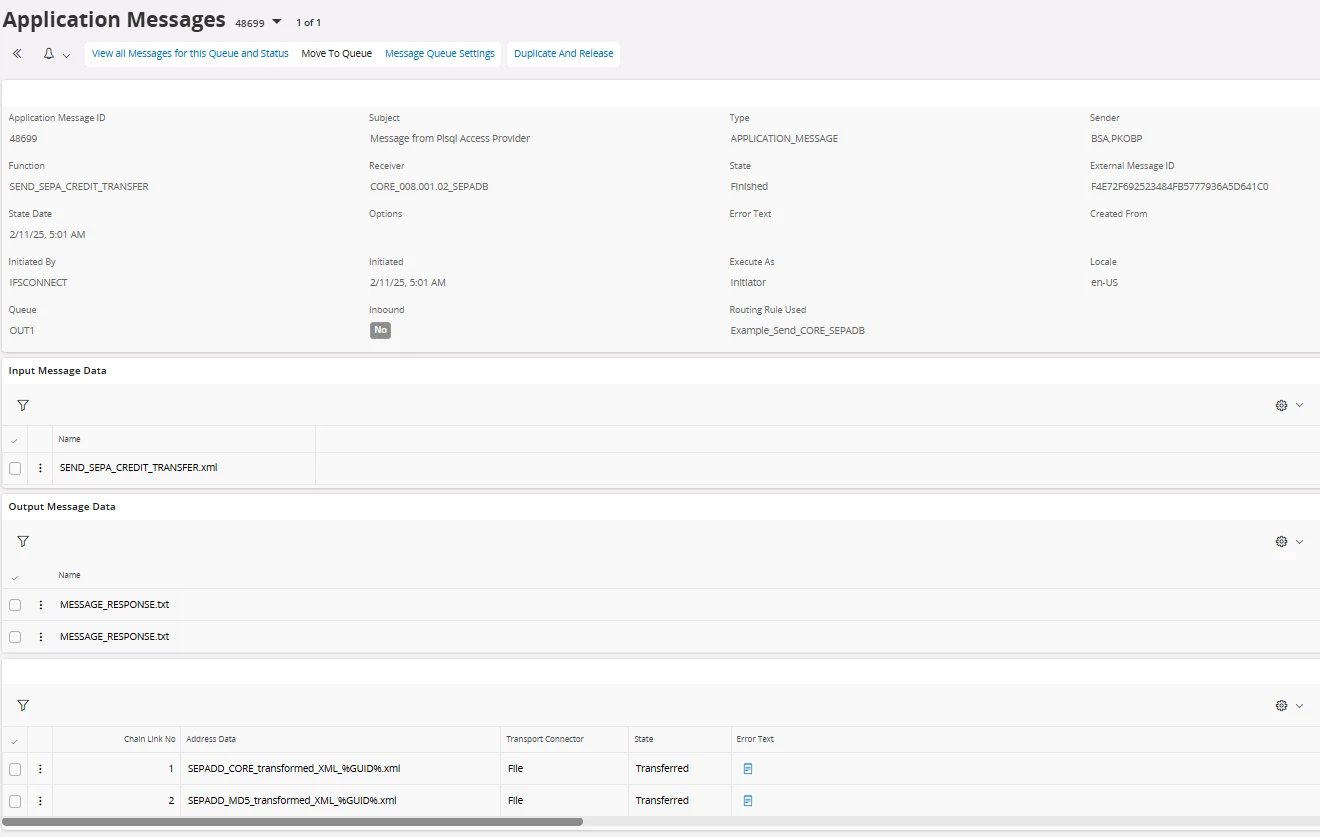This screenshot has height=837, width=1320.
Task: Expand gear dropdown in chain link table
Action: pyautogui.click(x=1299, y=705)
